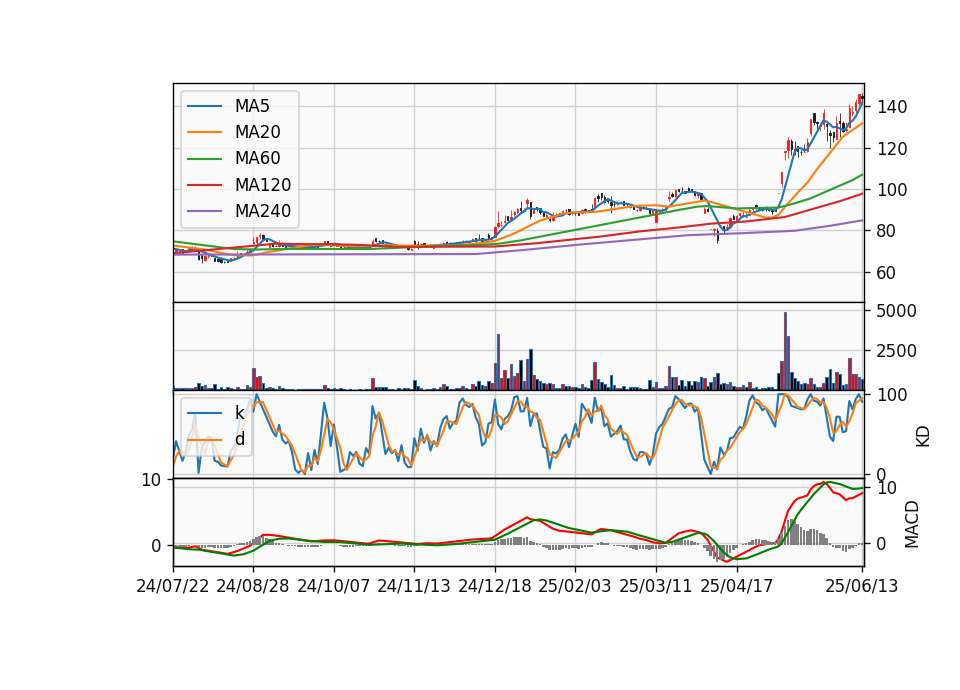Click the 25/02/03 date tick label
960x690 pixels.
tap(575, 586)
